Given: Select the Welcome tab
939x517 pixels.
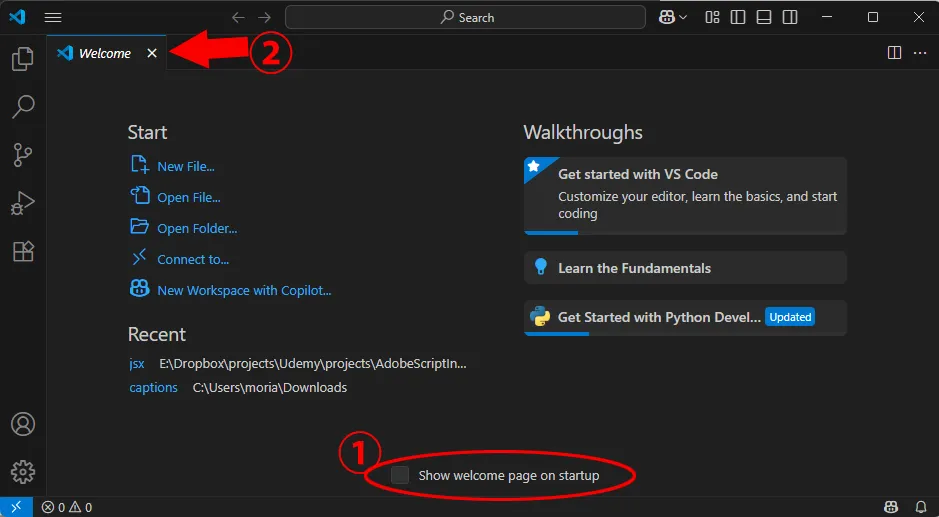Looking at the screenshot, I should [x=106, y=53].
